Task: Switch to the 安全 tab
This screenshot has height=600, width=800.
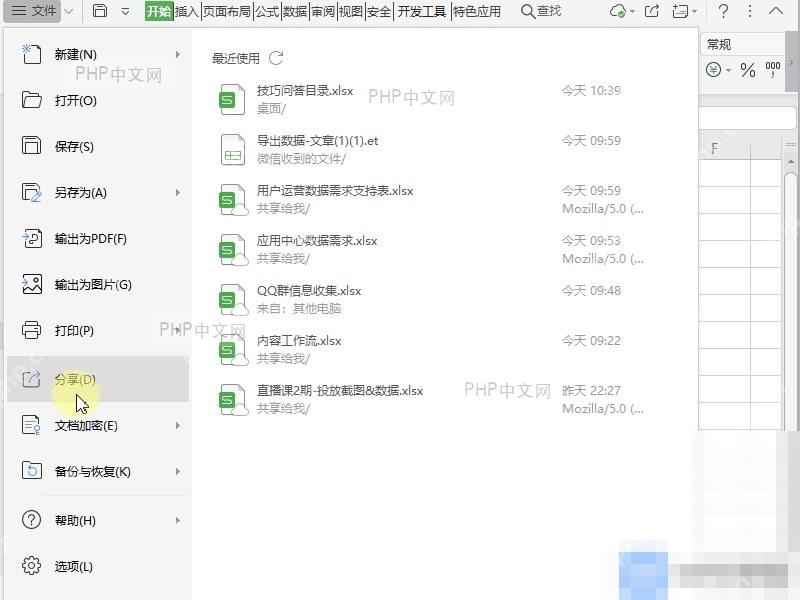Action: pos(379,11)
